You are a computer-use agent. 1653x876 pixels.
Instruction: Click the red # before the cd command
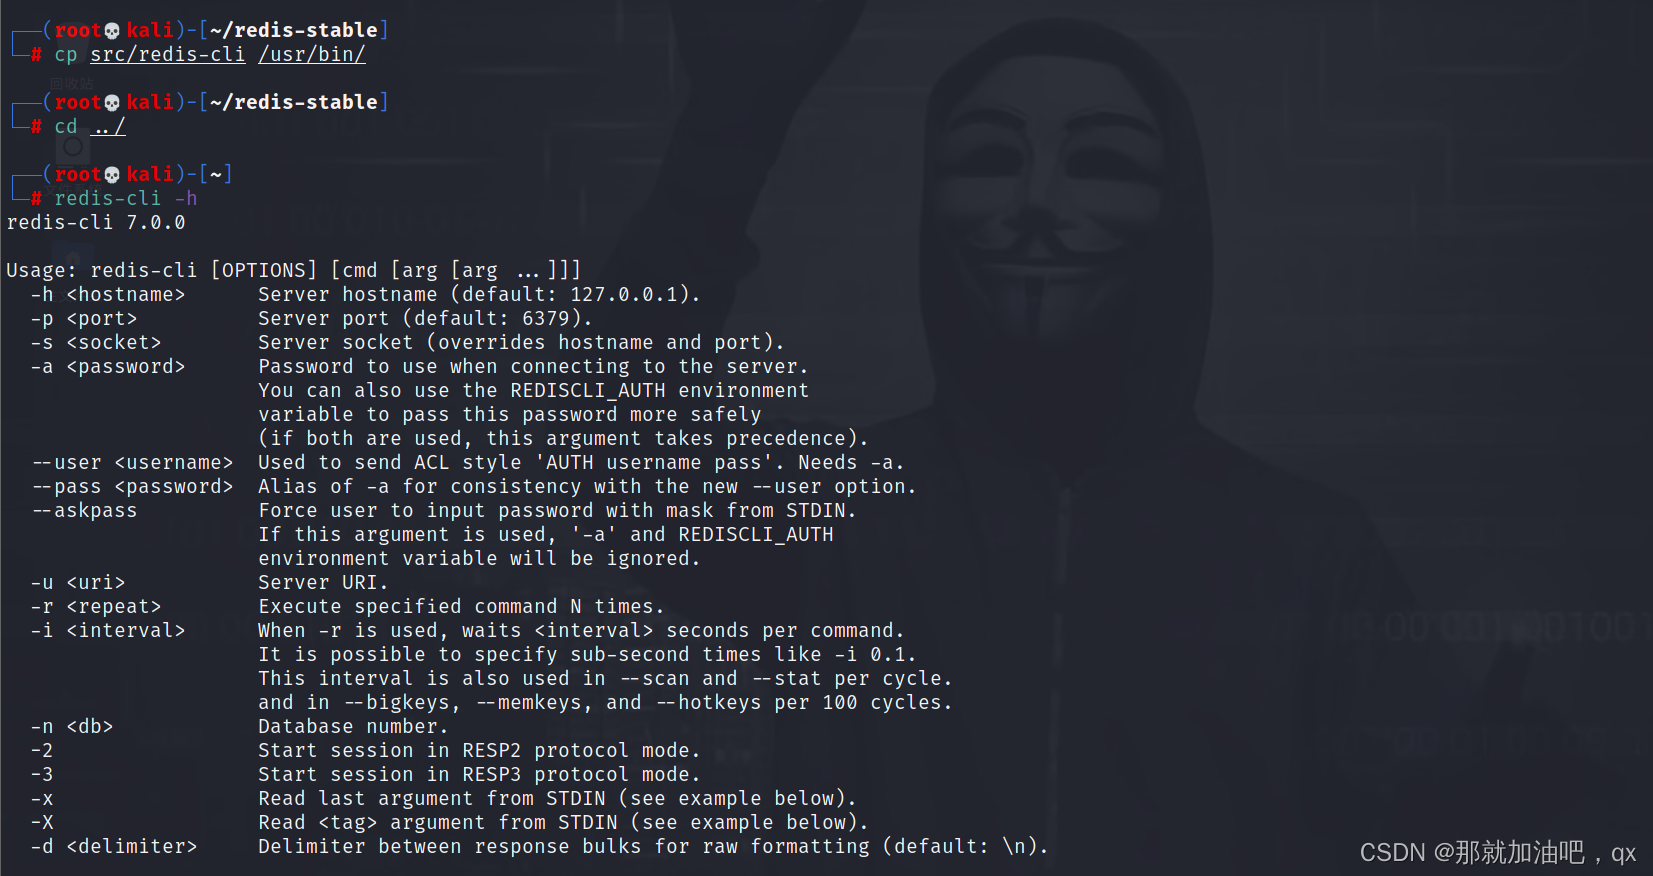point(36,127)
